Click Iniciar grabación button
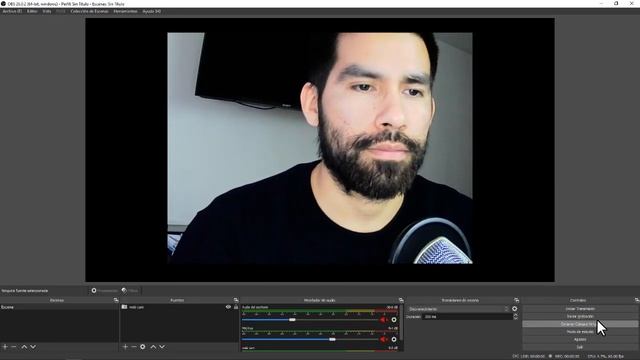Viewport: 640px width, 360px height. [x=580, y=316]
